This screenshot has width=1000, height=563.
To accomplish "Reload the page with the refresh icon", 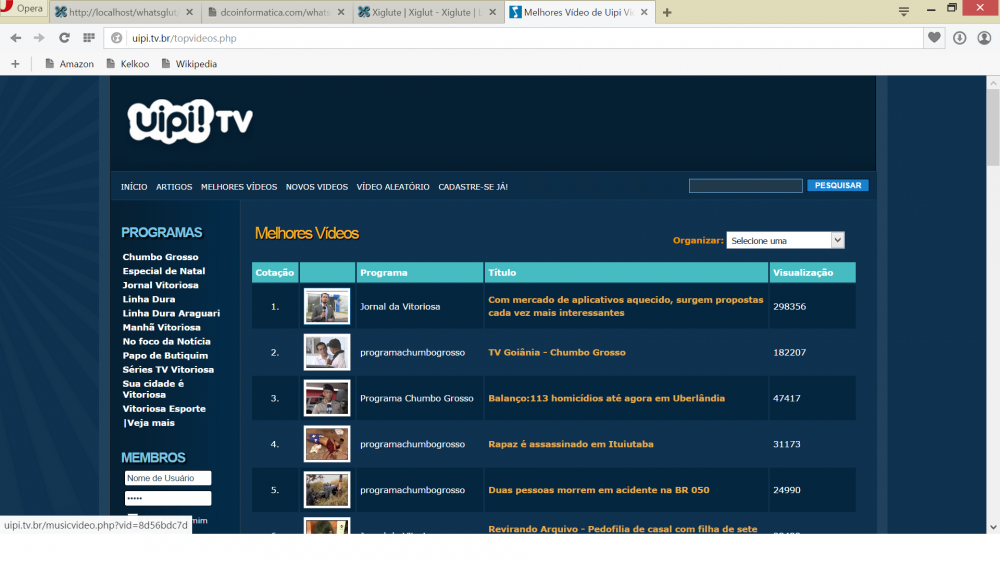I will [64, 38].
